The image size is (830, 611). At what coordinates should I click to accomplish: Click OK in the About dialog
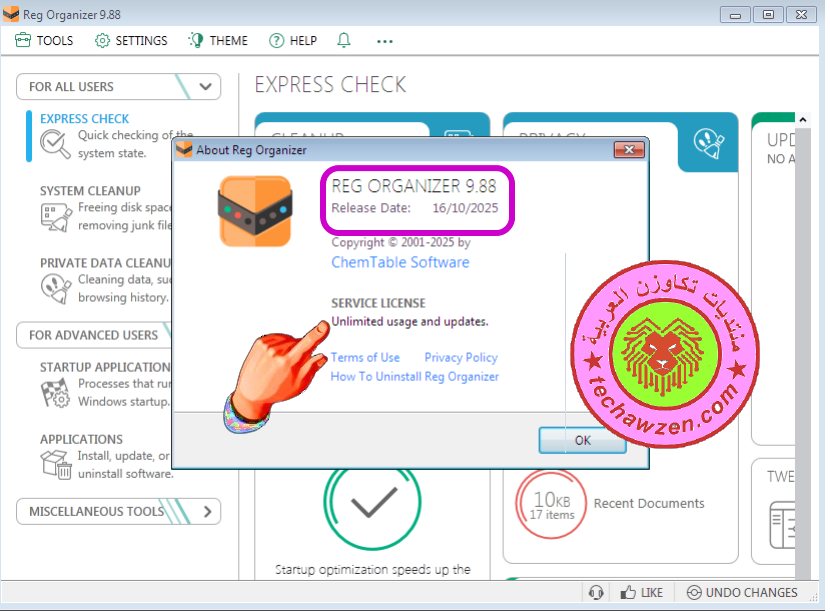click(582, 441)
